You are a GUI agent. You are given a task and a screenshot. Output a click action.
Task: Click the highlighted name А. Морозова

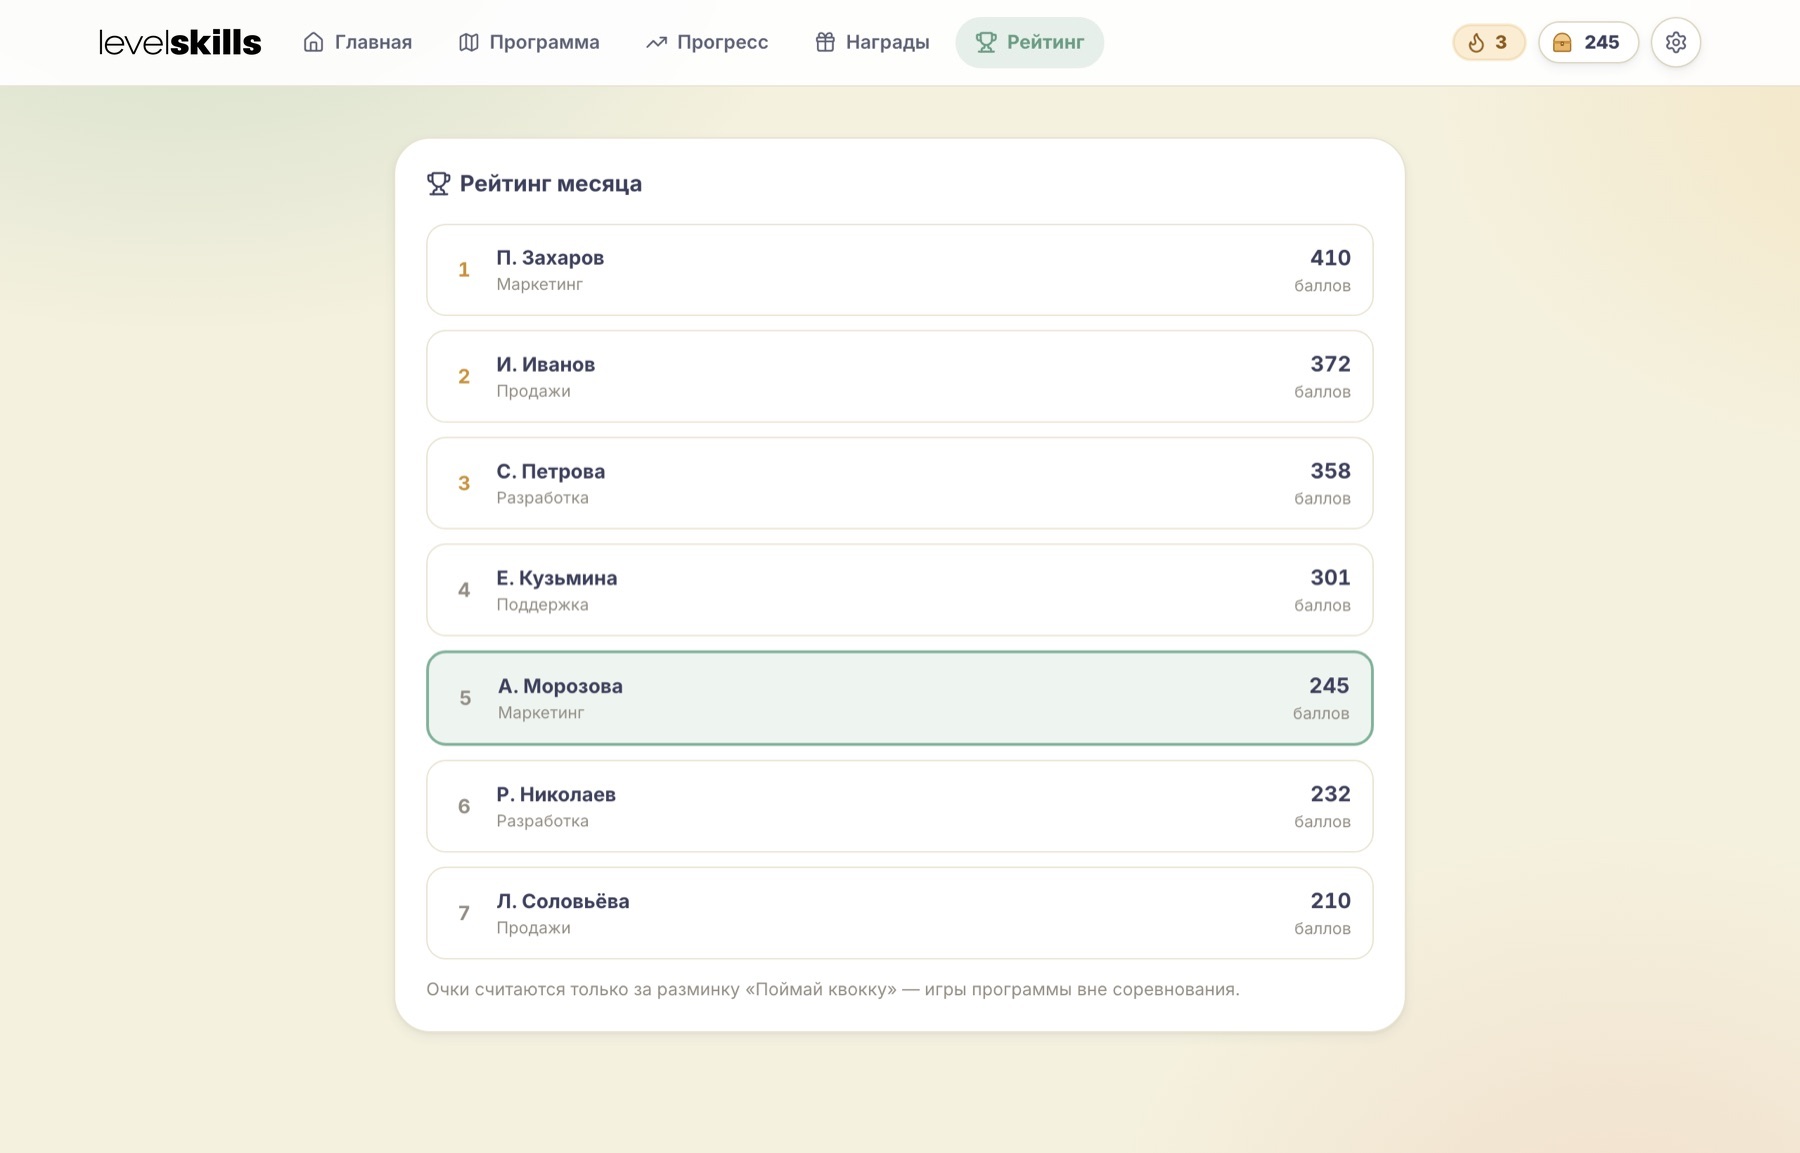[x=561, y=686]
